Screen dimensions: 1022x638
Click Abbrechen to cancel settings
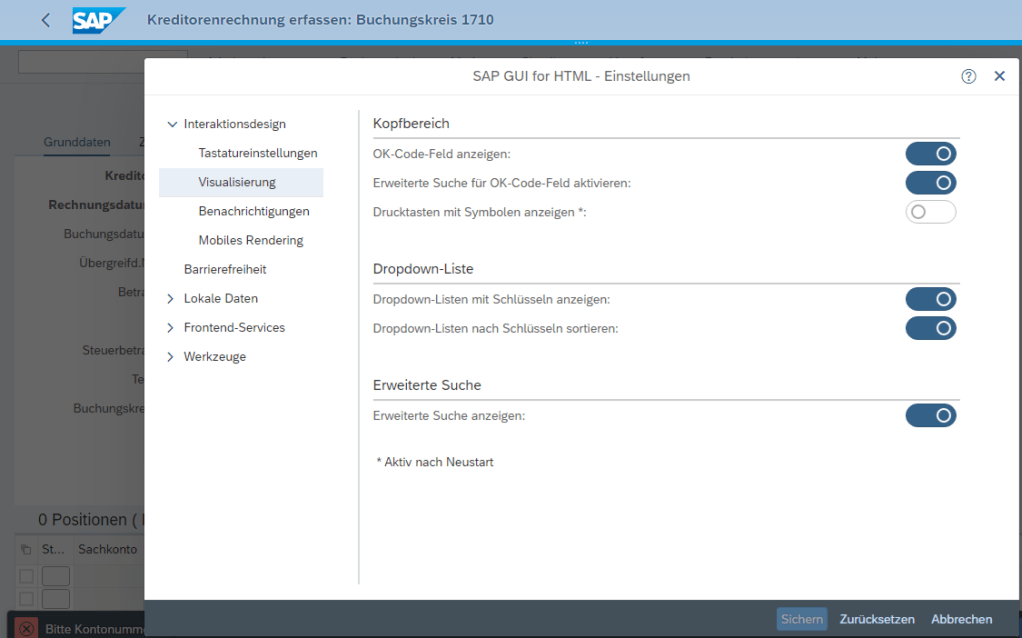pyautogui.click(x=961, y=619)
